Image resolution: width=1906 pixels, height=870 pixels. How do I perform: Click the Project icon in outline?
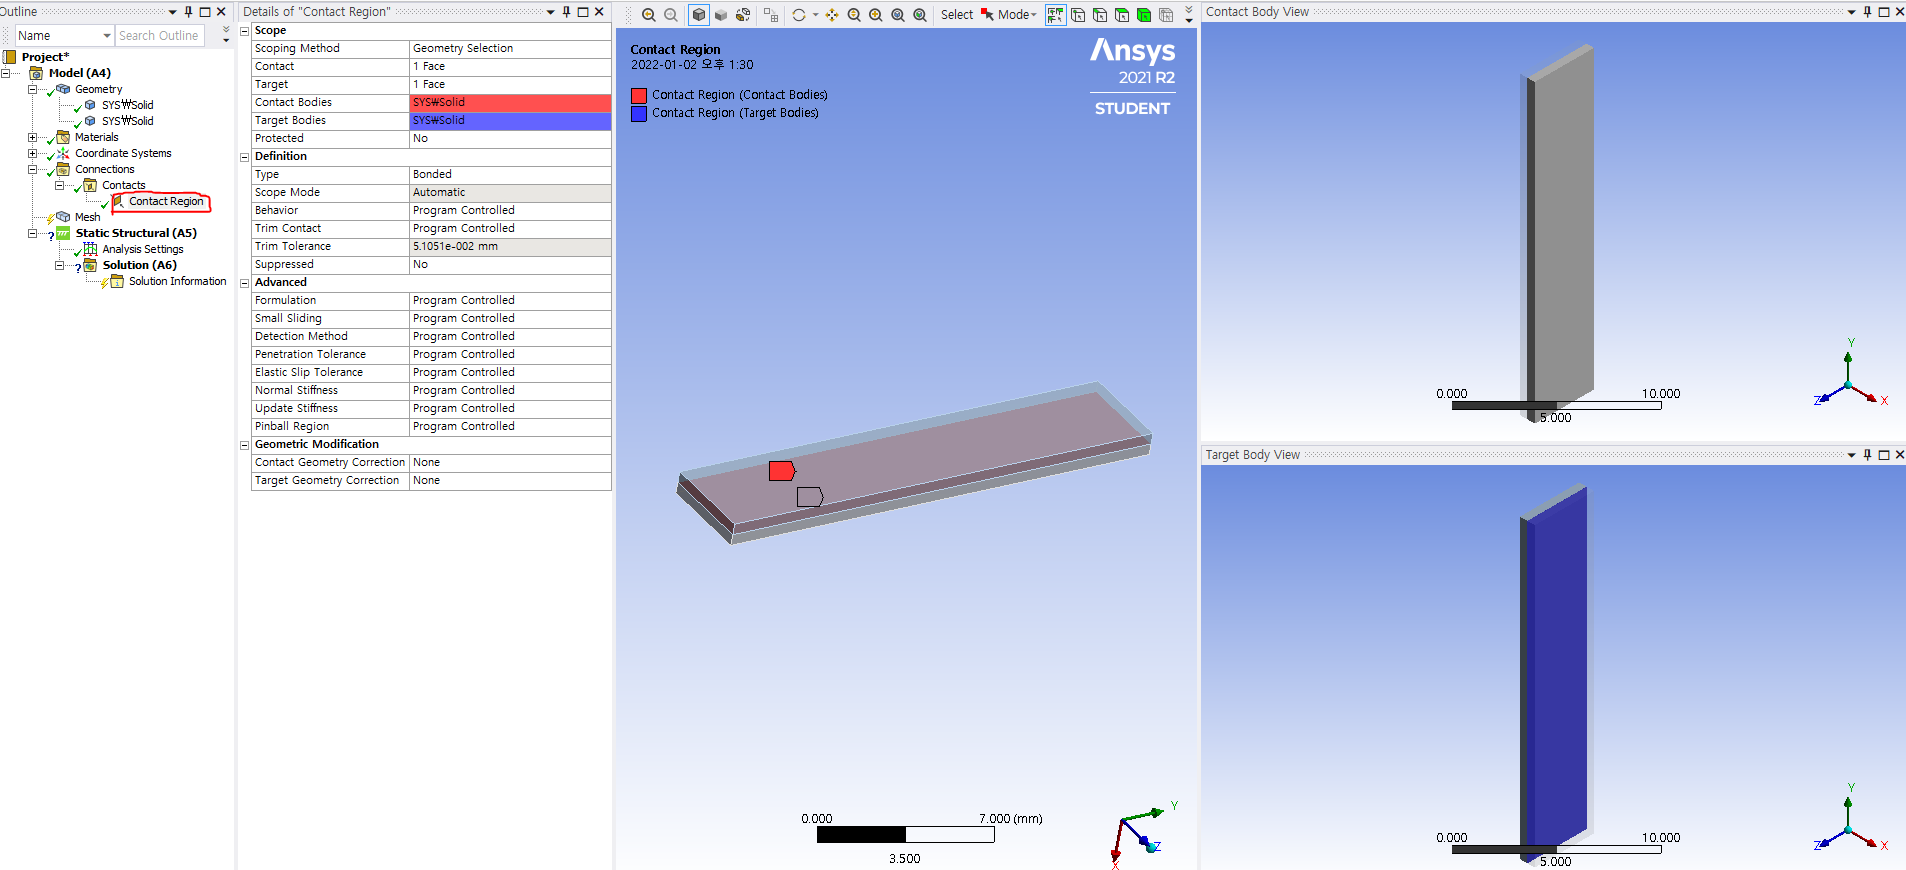(x=10, y=57)
